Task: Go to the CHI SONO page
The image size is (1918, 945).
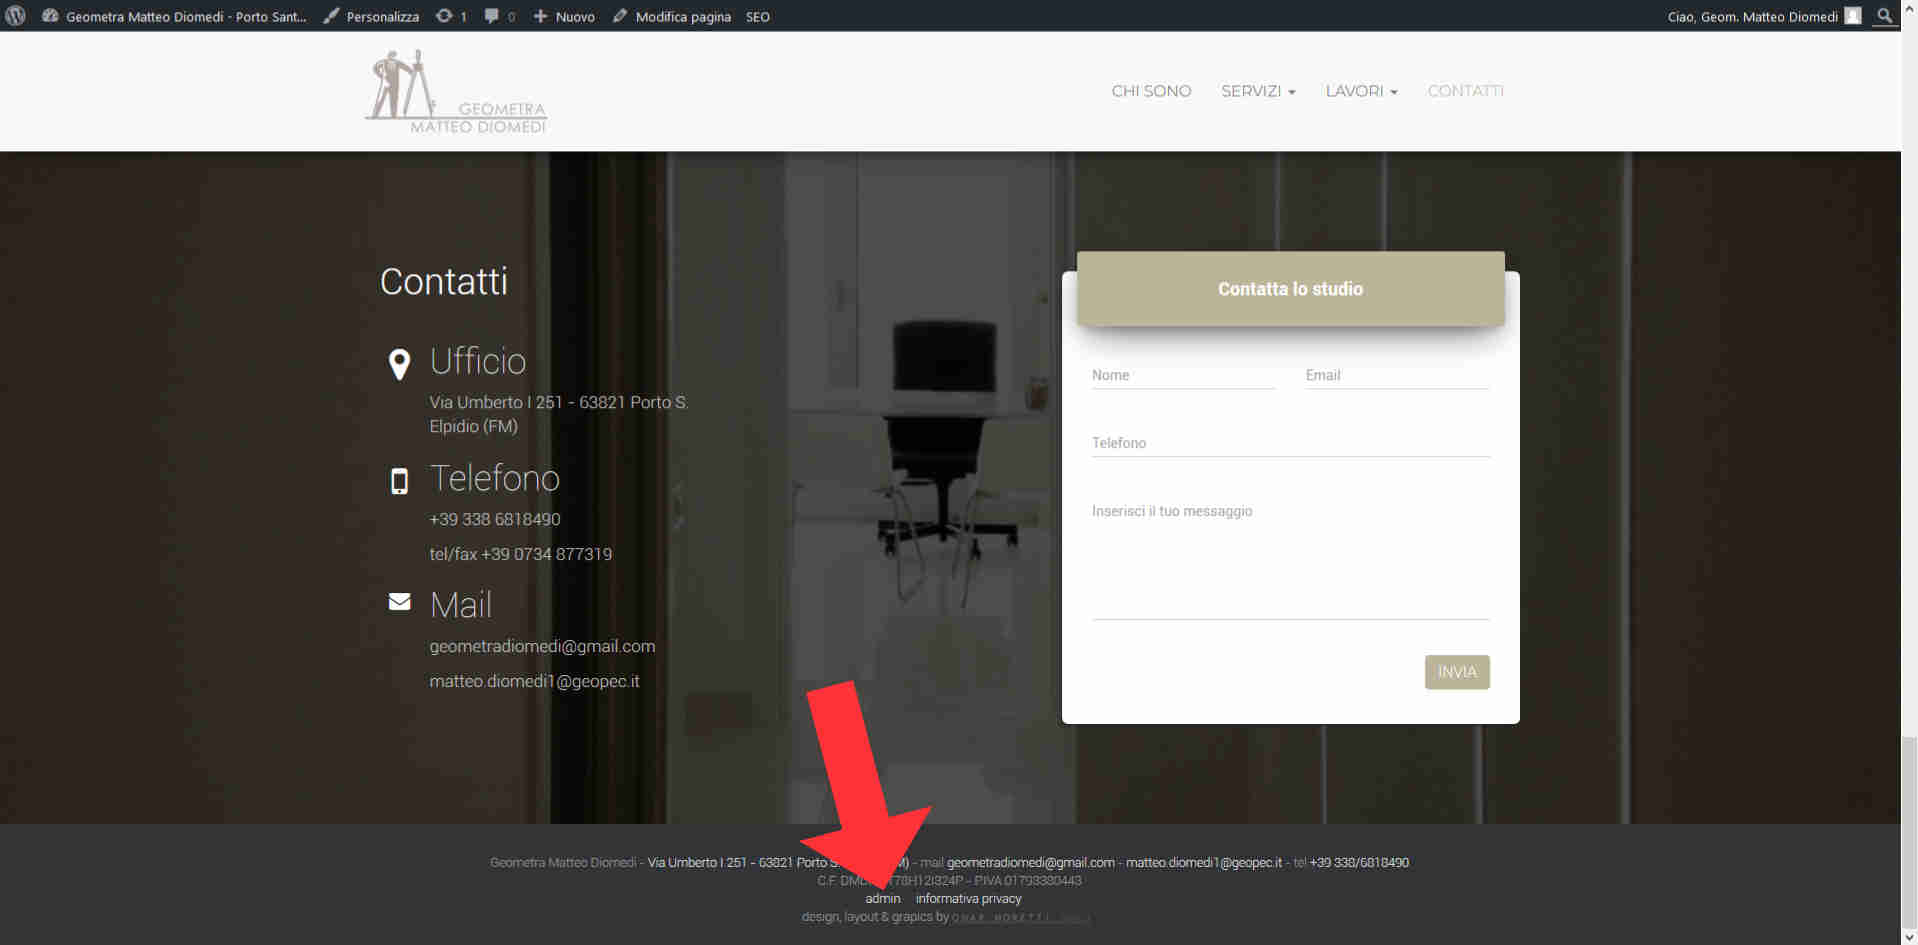Action: pos(1151,91)
